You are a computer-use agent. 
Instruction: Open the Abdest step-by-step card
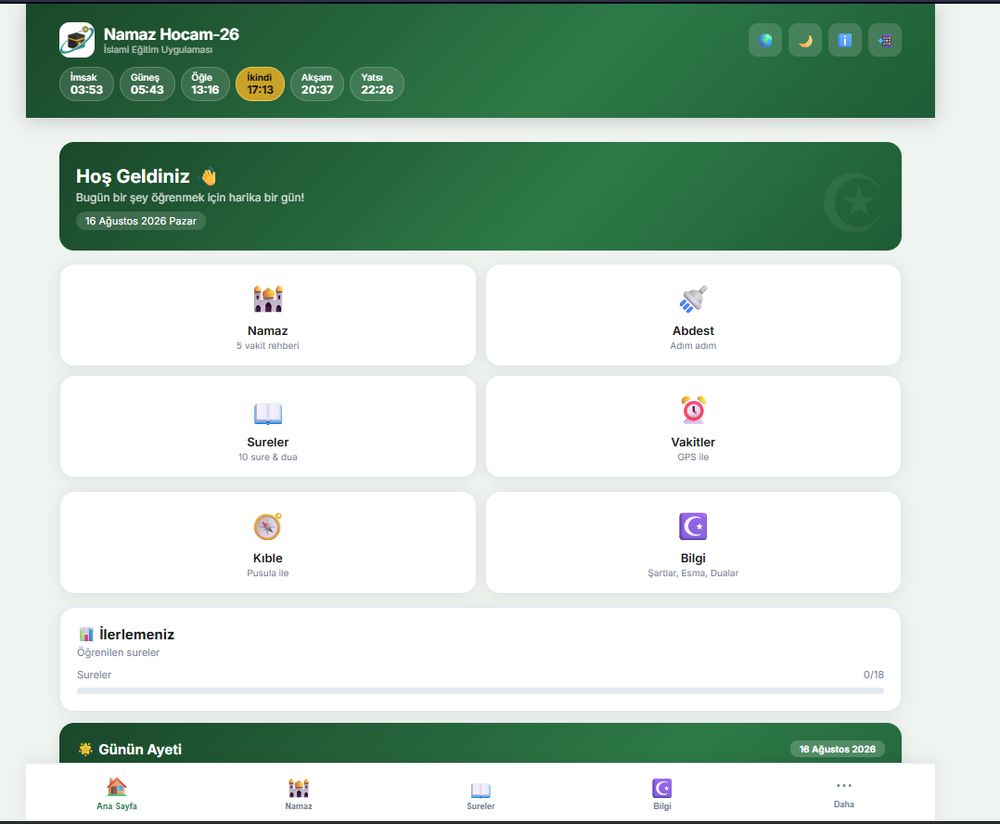point(693,315)
